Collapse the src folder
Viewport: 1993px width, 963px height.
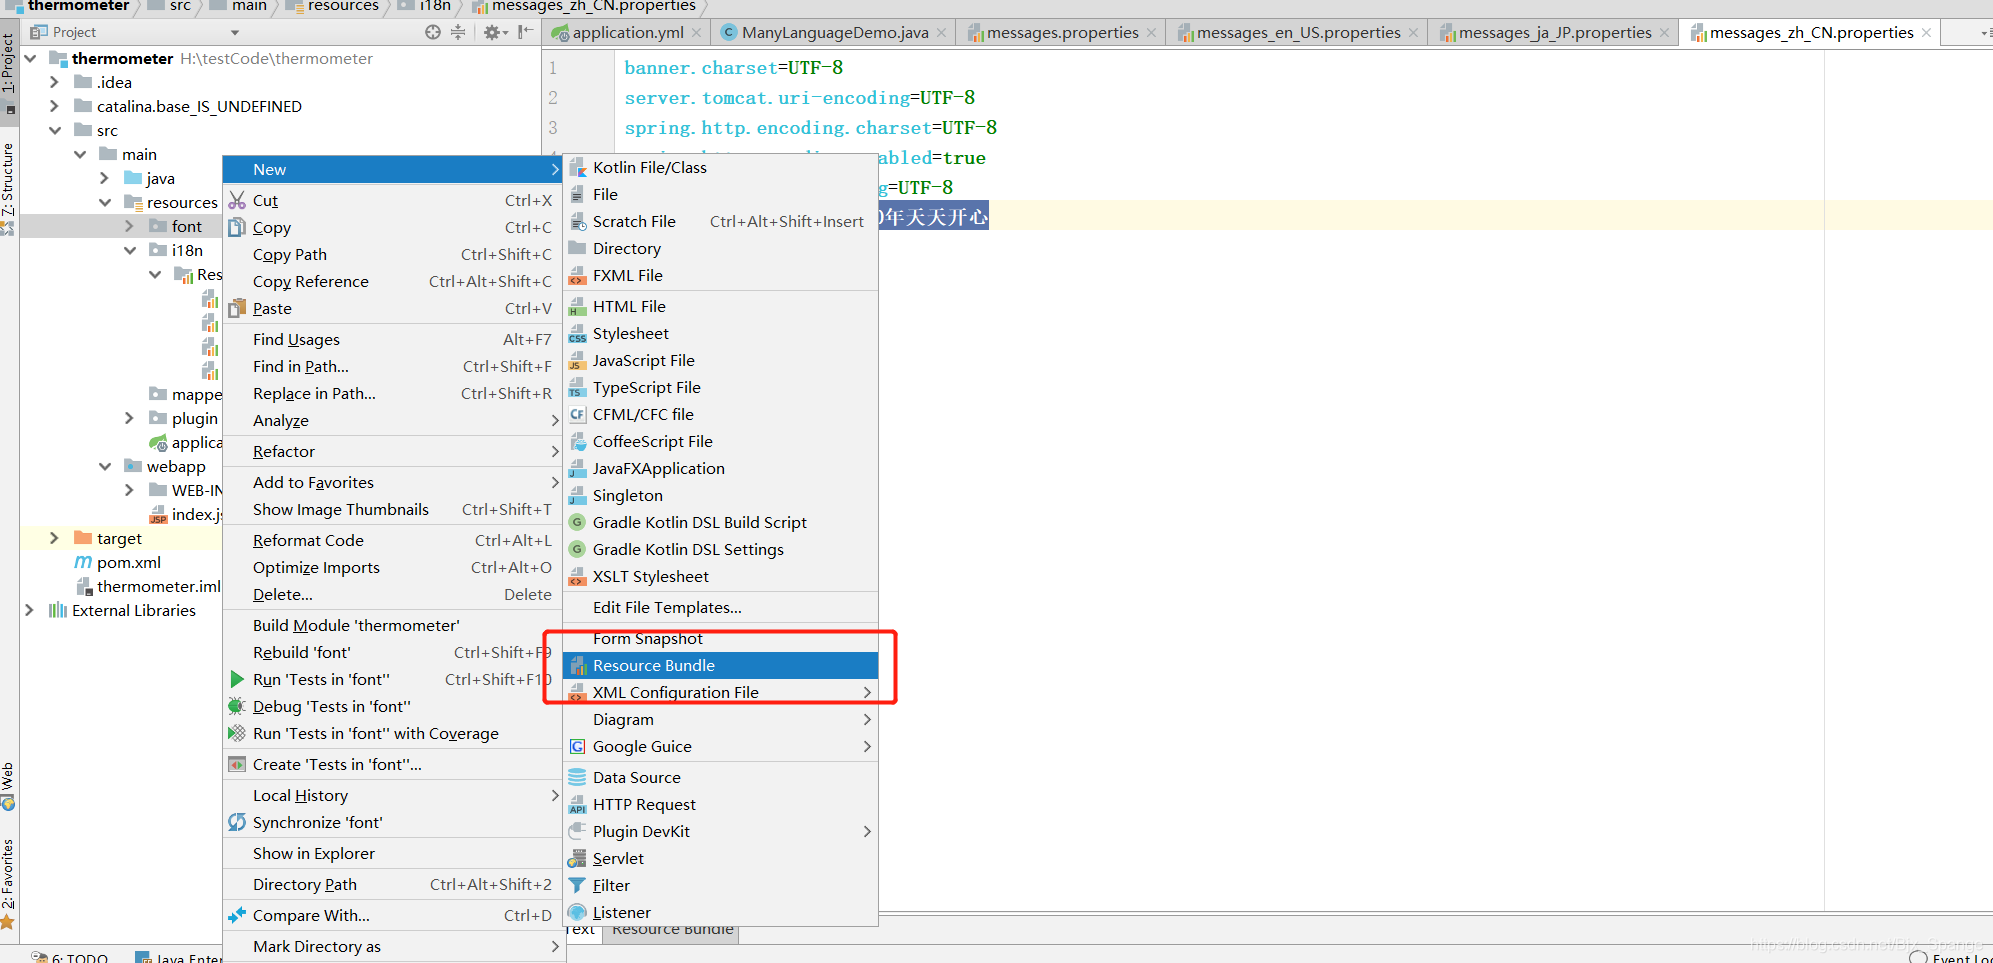pos(55,130)
